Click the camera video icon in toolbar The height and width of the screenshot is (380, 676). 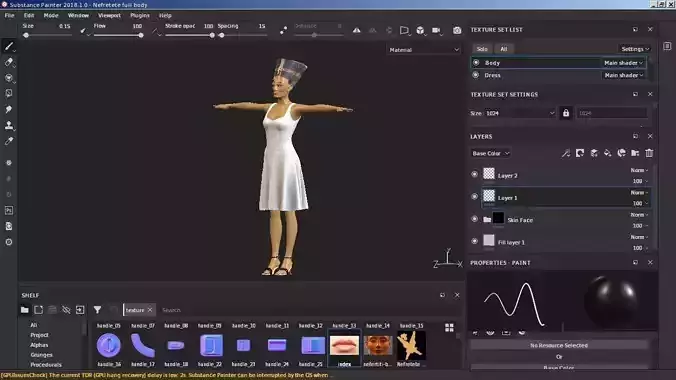(x=436, y=30)
